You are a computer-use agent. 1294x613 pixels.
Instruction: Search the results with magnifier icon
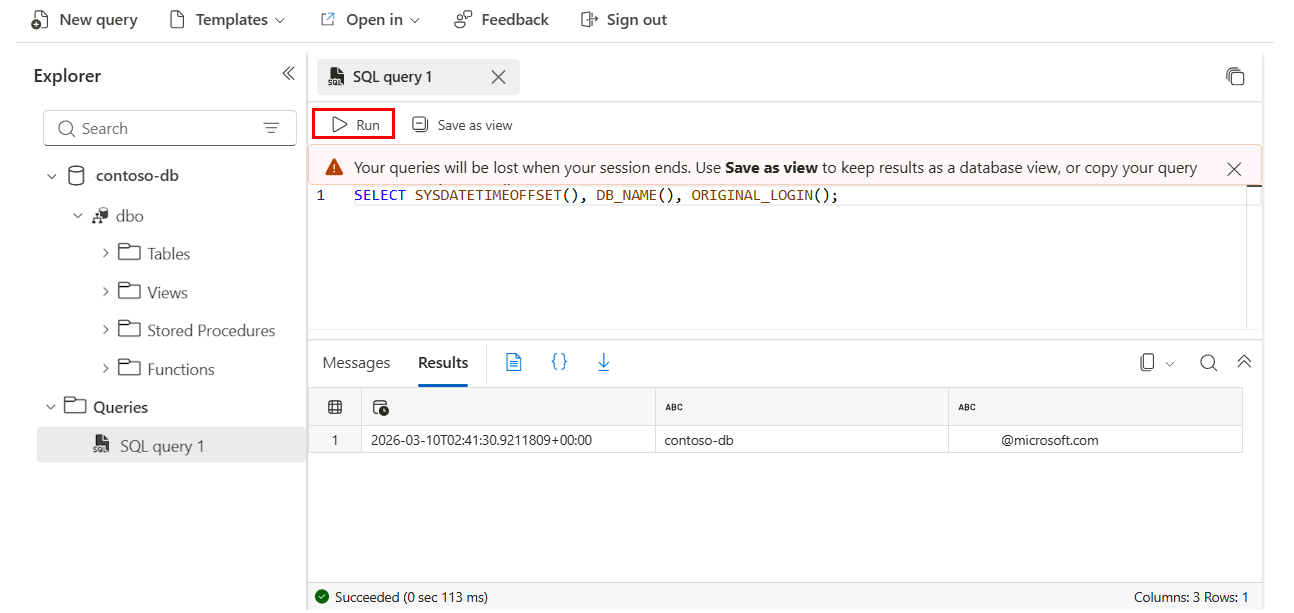pos(1208,363)
